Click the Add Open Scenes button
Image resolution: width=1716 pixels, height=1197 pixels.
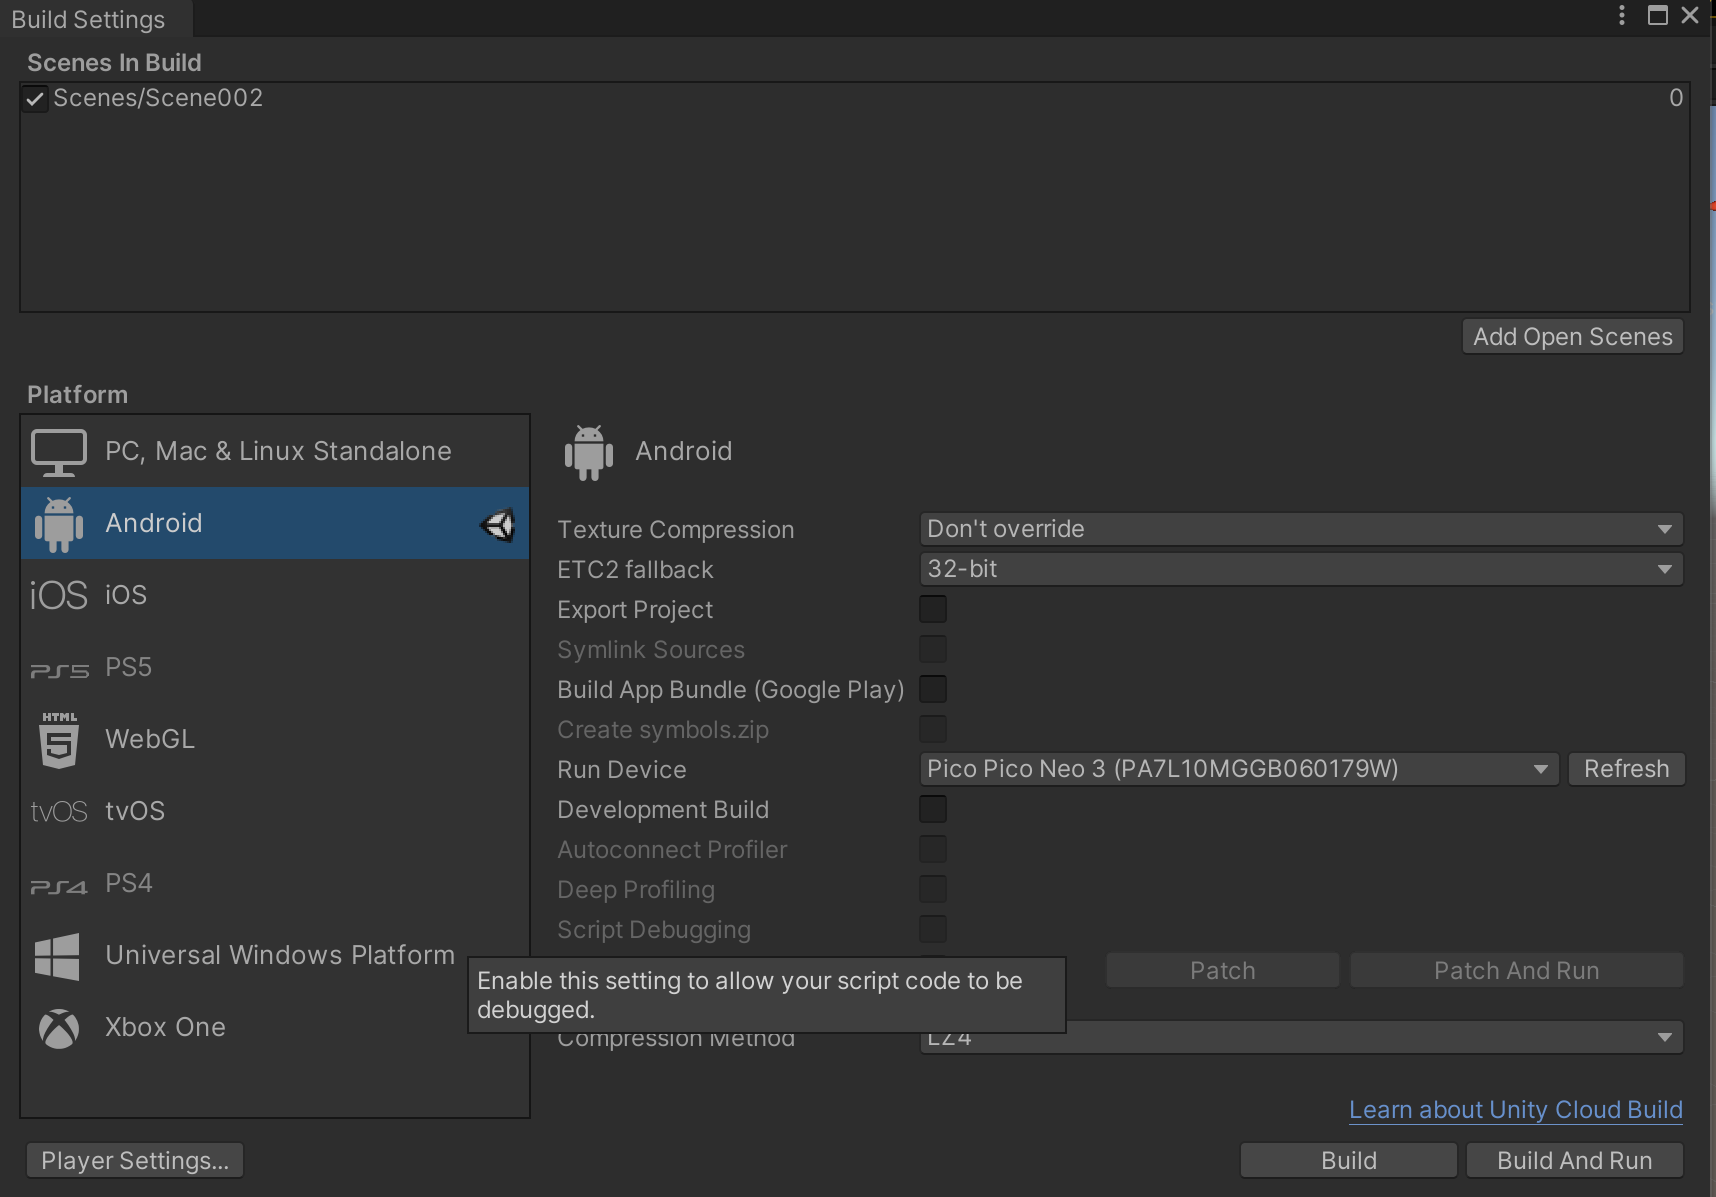pyautogui.click(x=1573, y=337)
